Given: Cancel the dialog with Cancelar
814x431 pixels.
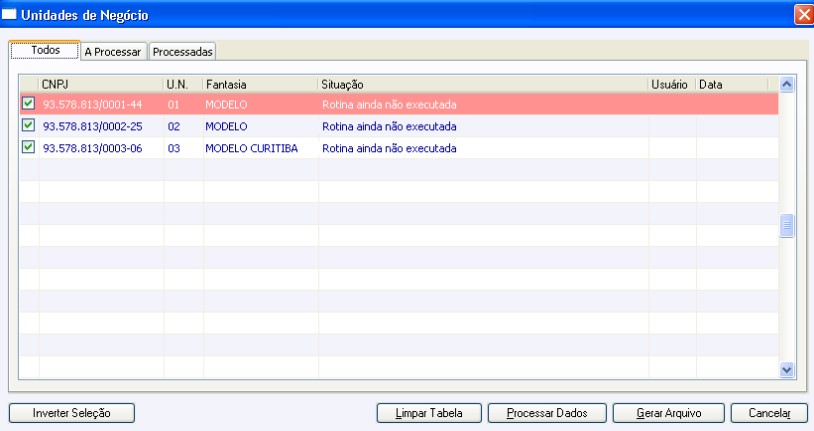Looking at the screenshot, I should 769,413.
